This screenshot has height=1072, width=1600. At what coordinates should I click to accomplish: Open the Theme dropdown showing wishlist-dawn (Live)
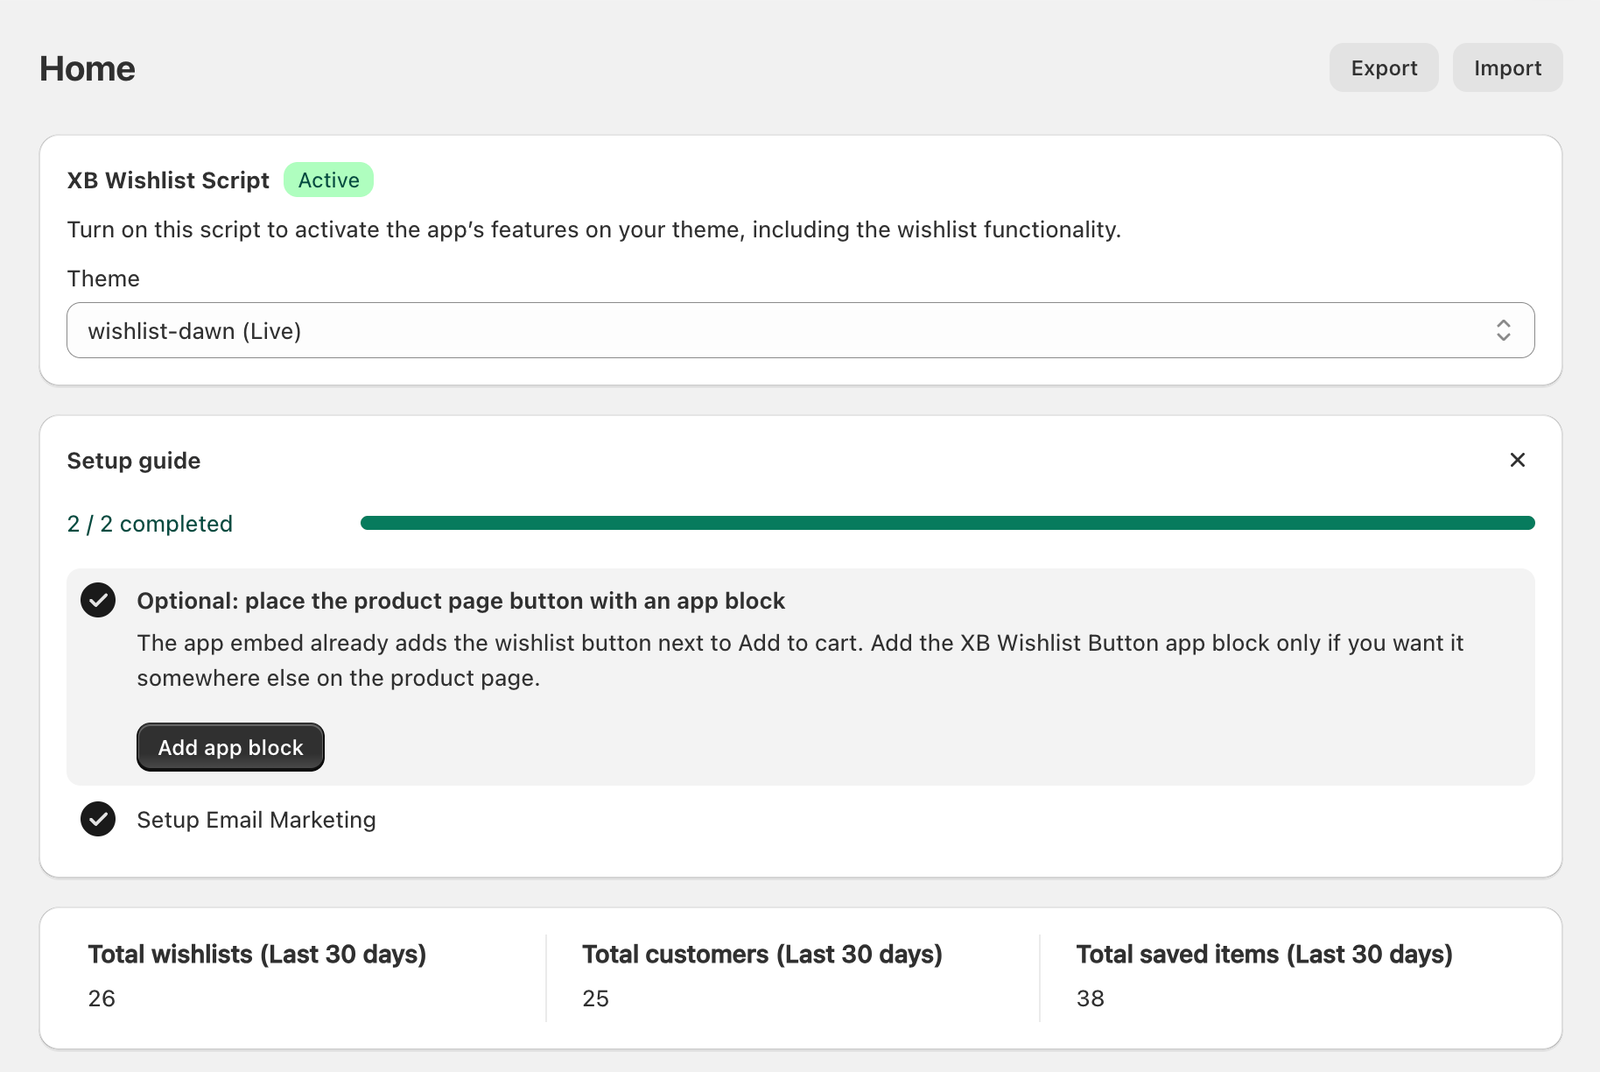[800, 330]
